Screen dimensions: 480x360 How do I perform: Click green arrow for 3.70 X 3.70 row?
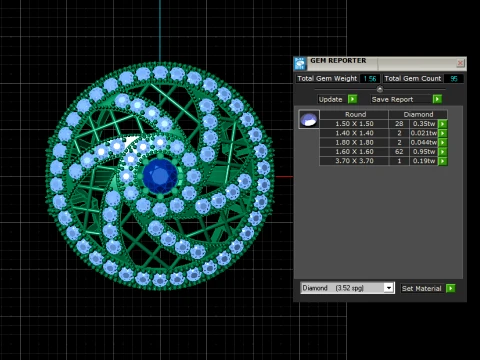pos(443,161)
